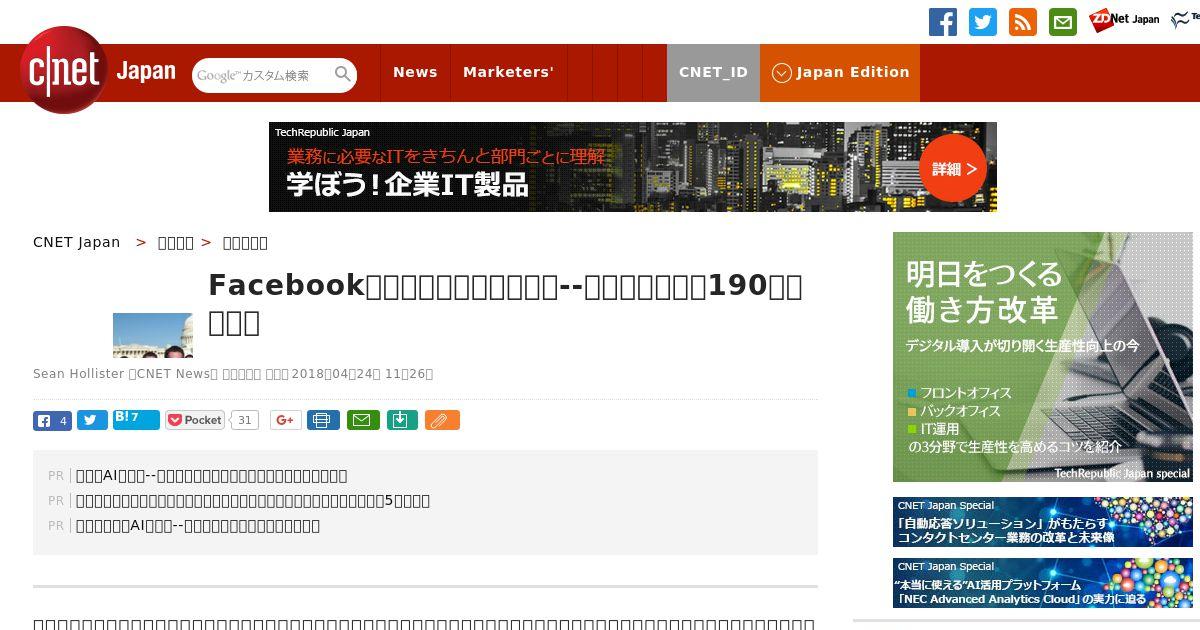
Task: Save article to Pocket
Action: click(195, 420)
